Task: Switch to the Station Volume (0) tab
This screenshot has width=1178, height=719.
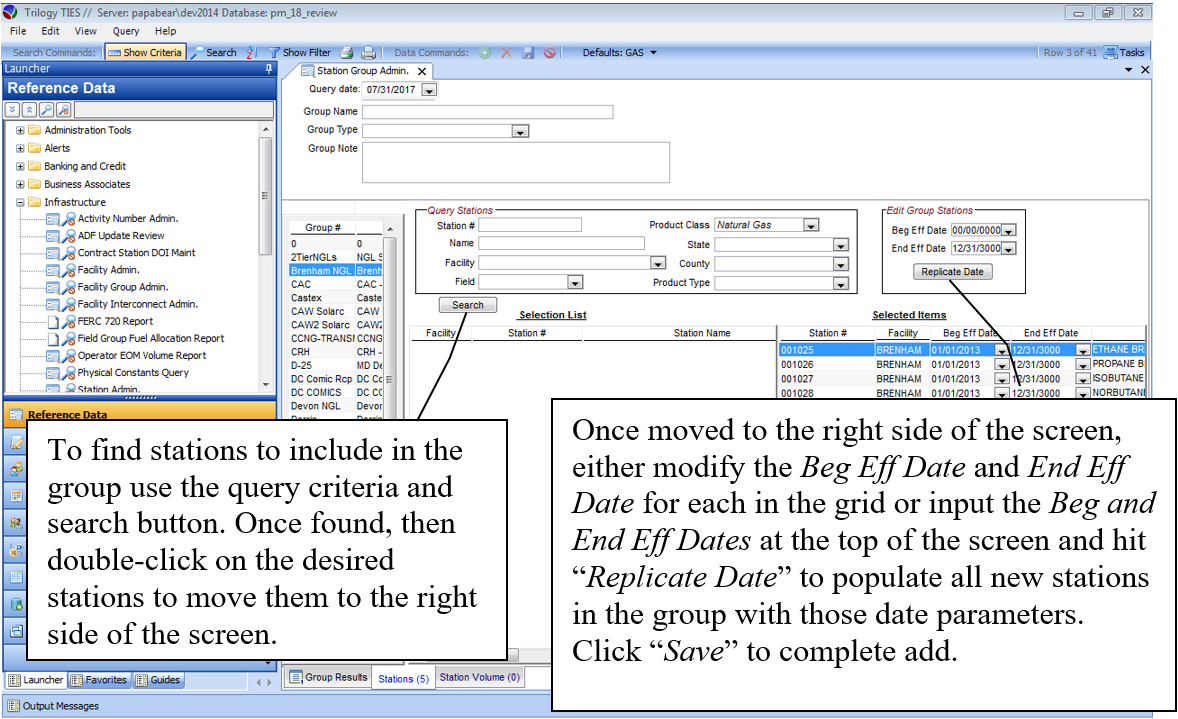Action: pyautogui.click(x=479, y=677)
